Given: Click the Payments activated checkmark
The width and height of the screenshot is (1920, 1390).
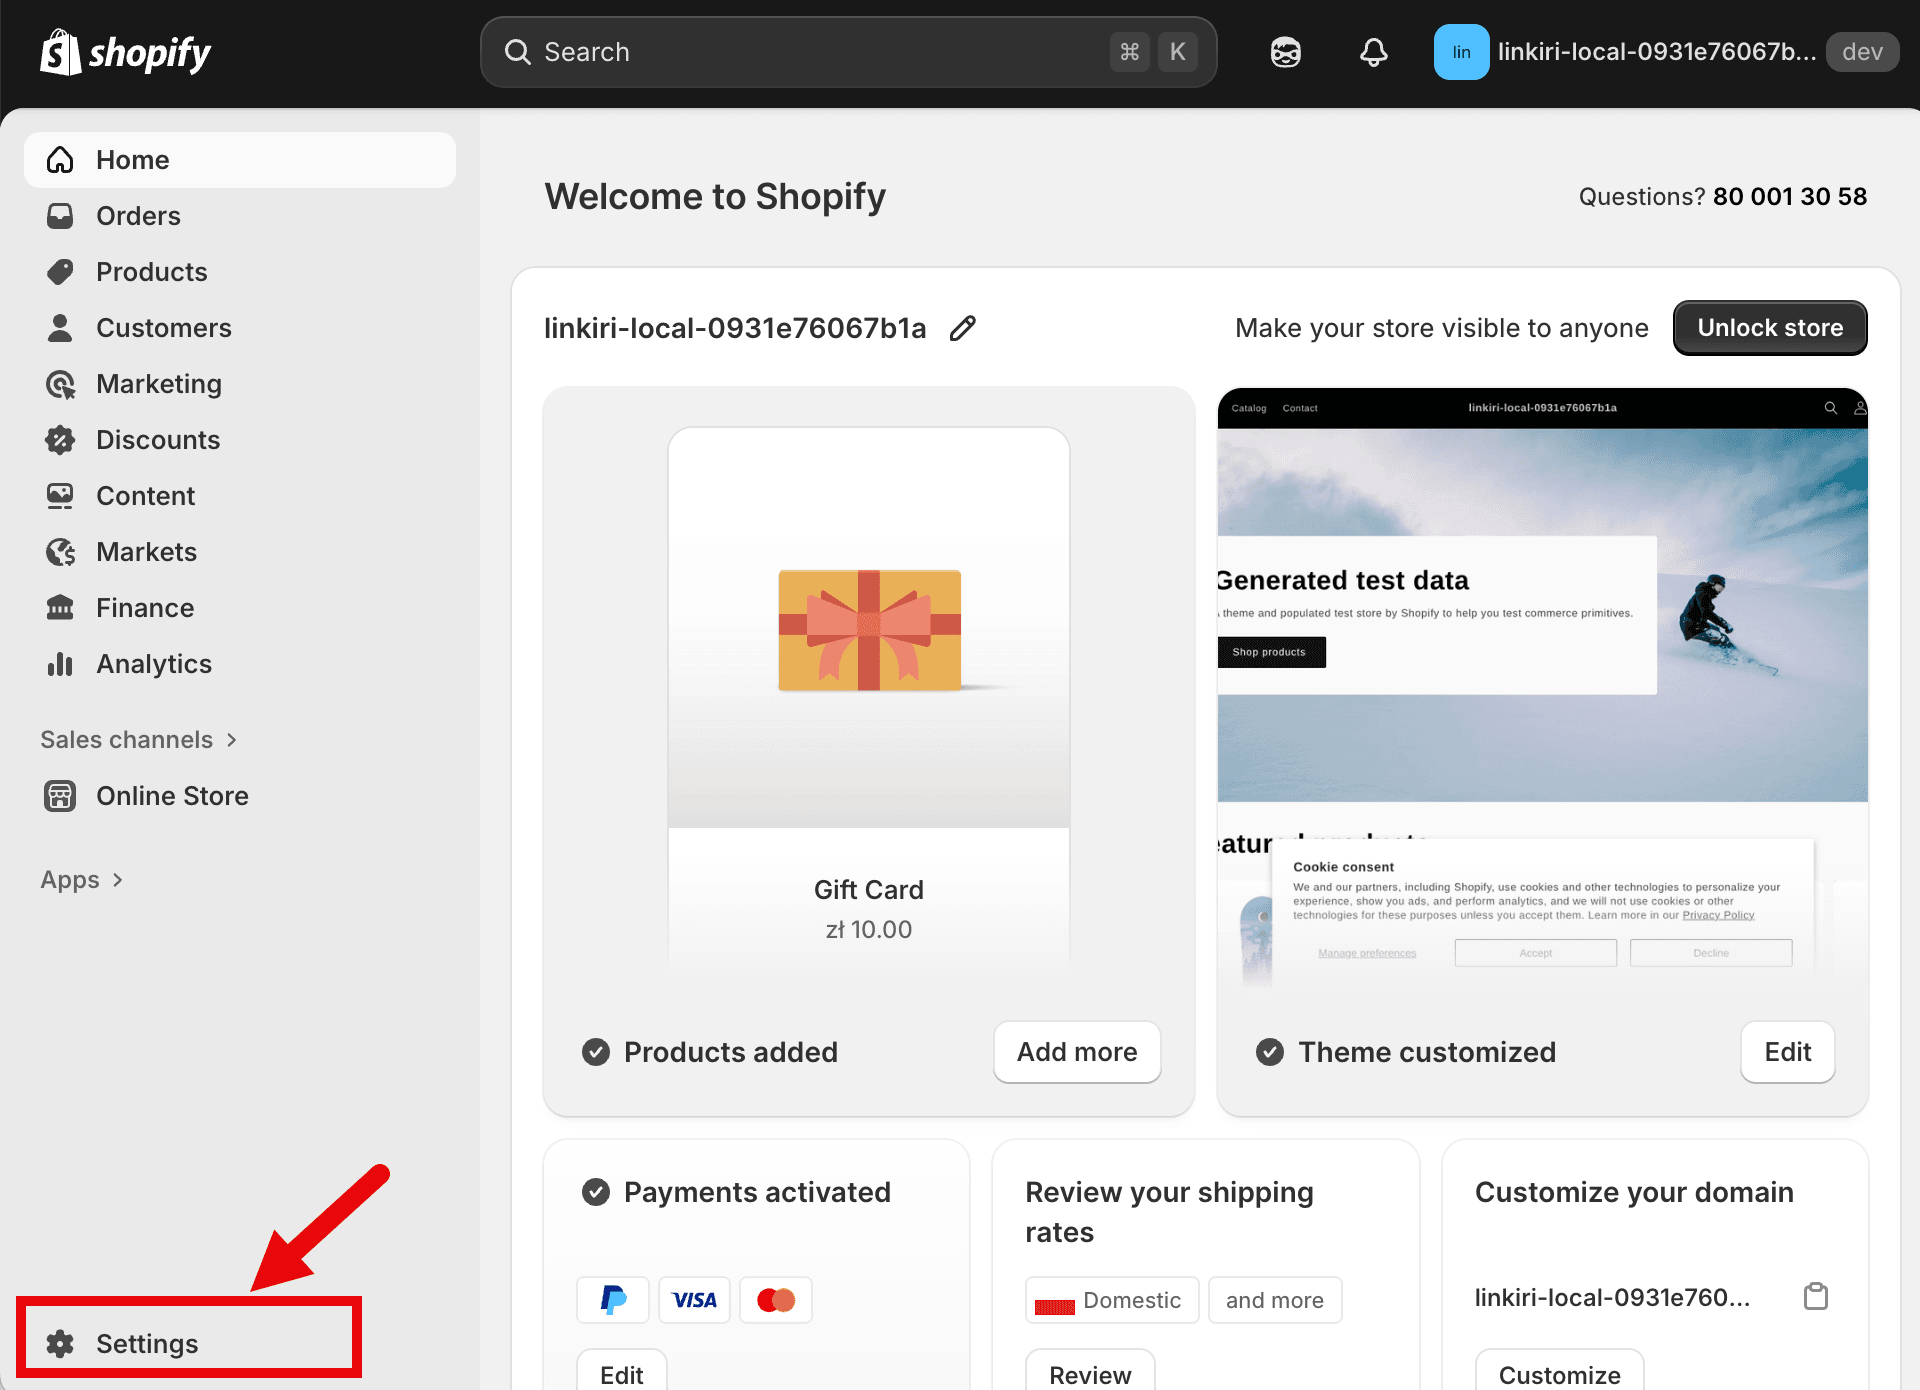Looking at the screenshot, I should (596, 1192).
